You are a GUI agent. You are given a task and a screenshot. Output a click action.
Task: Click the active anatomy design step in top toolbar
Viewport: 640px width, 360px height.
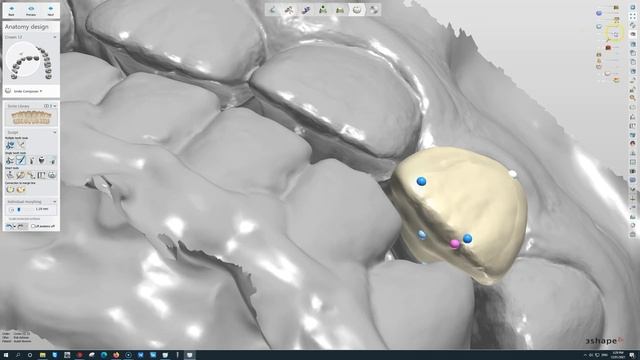coord(357,10)
